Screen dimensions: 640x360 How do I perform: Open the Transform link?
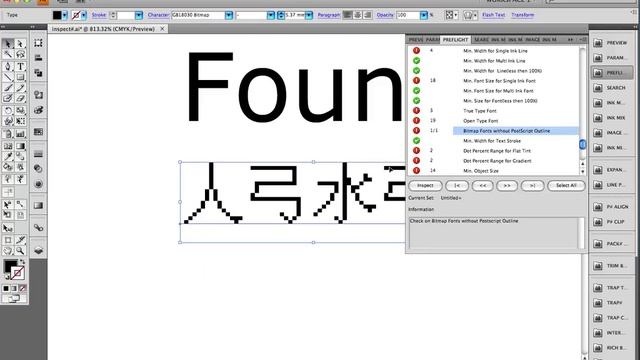(522, 15)
